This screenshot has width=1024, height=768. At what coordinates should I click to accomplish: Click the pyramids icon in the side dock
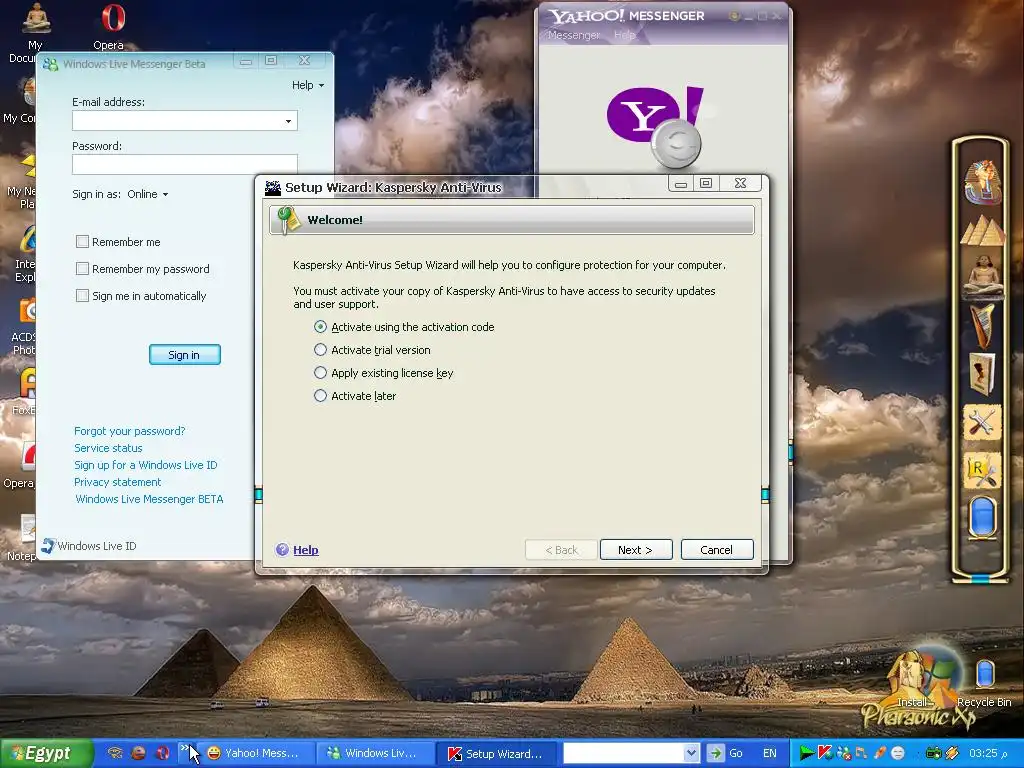982,231
